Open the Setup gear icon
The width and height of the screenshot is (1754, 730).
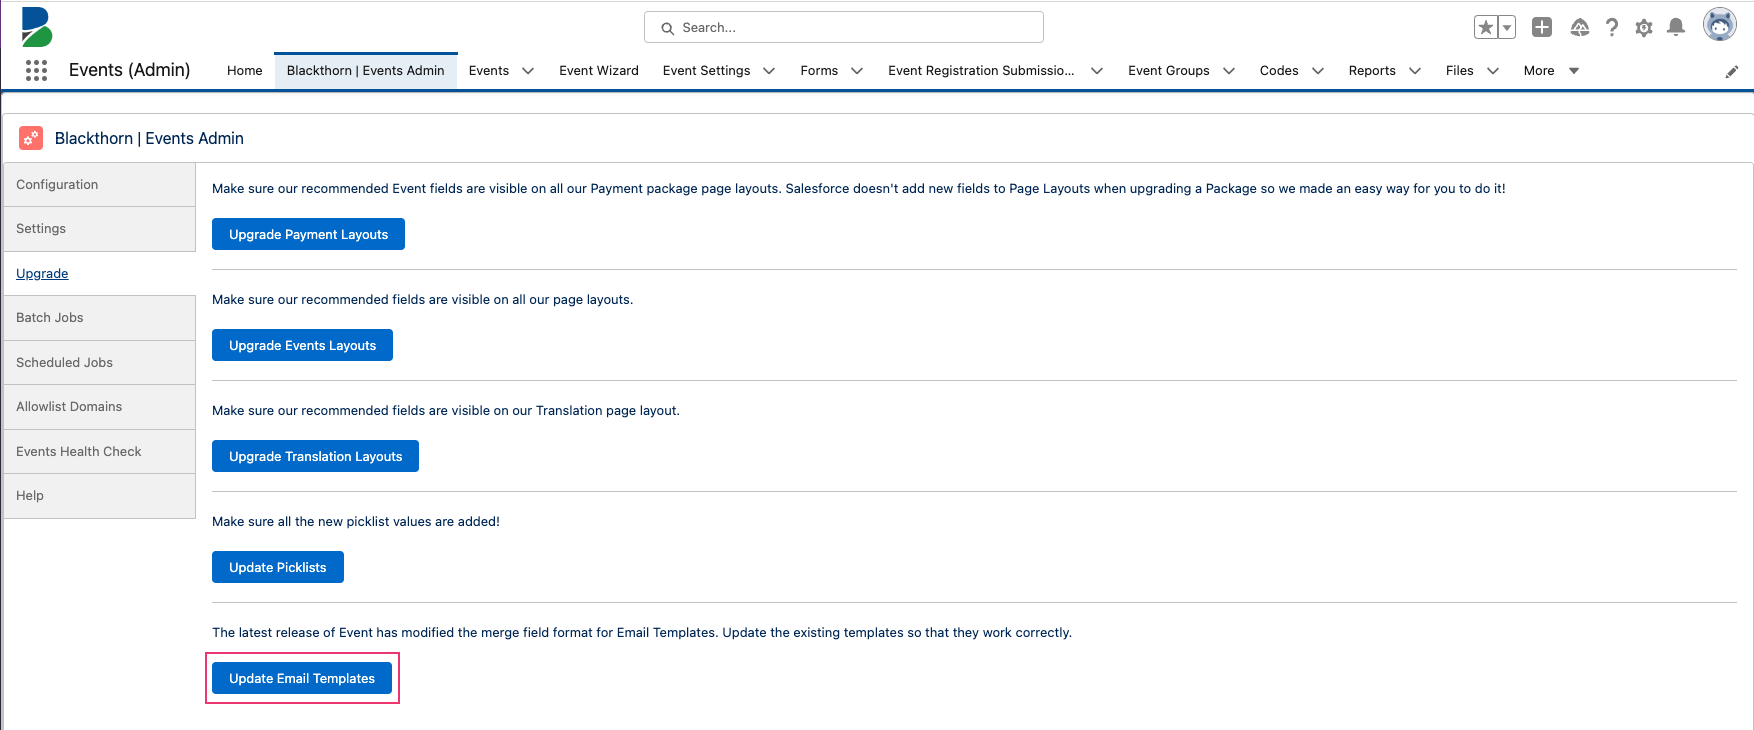point(1644,28)
